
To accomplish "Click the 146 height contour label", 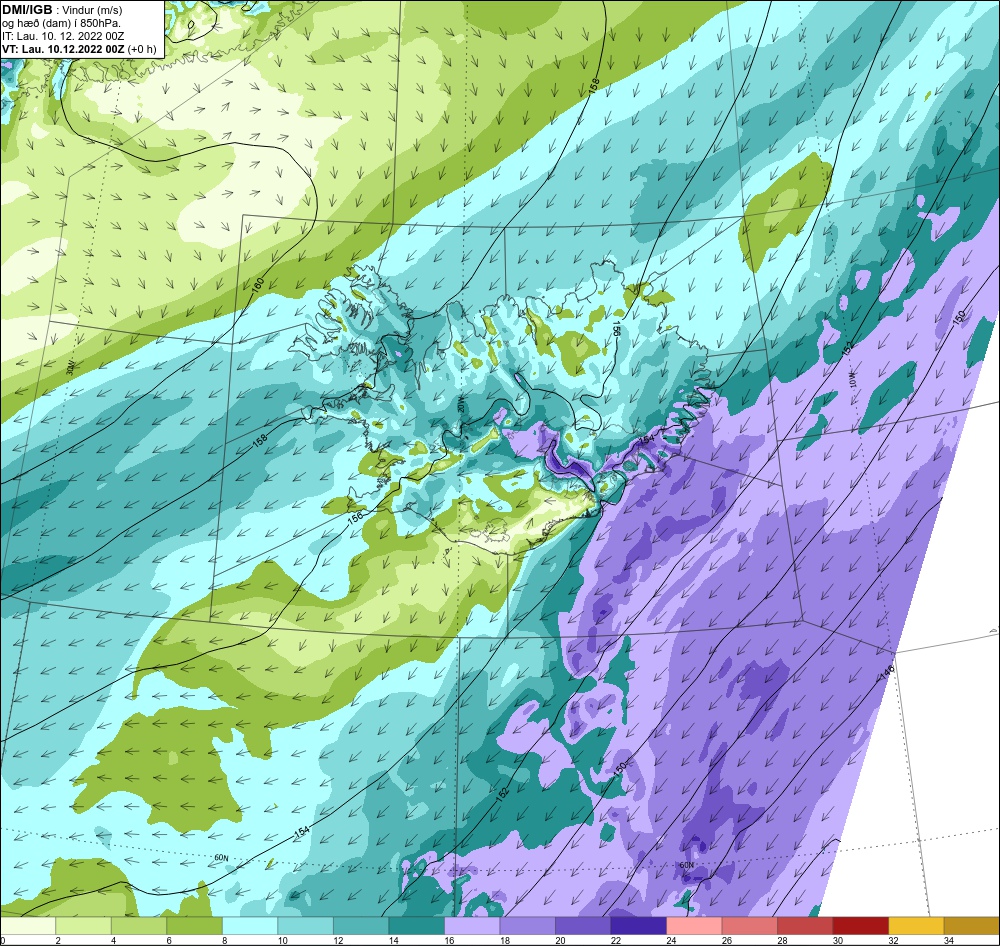I will [888, 670].
